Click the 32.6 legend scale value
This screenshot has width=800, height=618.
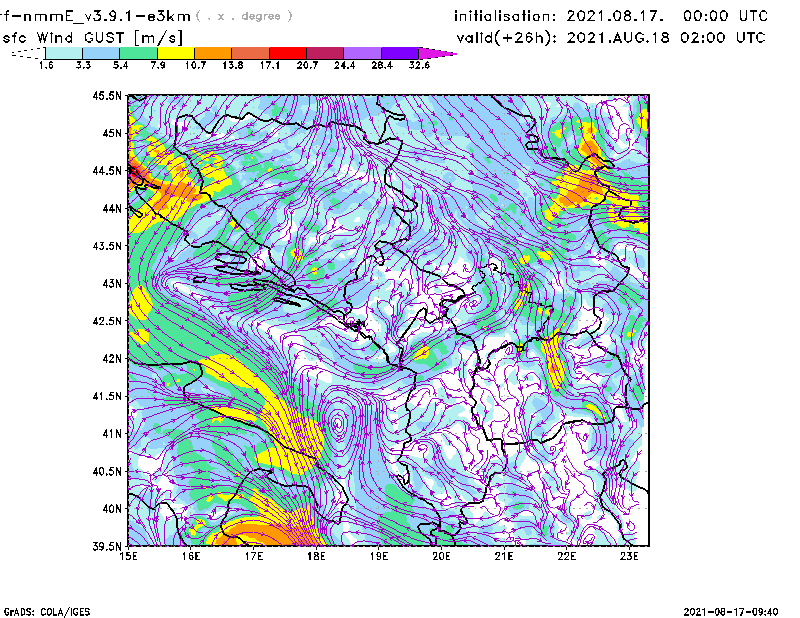pos(419,65)
